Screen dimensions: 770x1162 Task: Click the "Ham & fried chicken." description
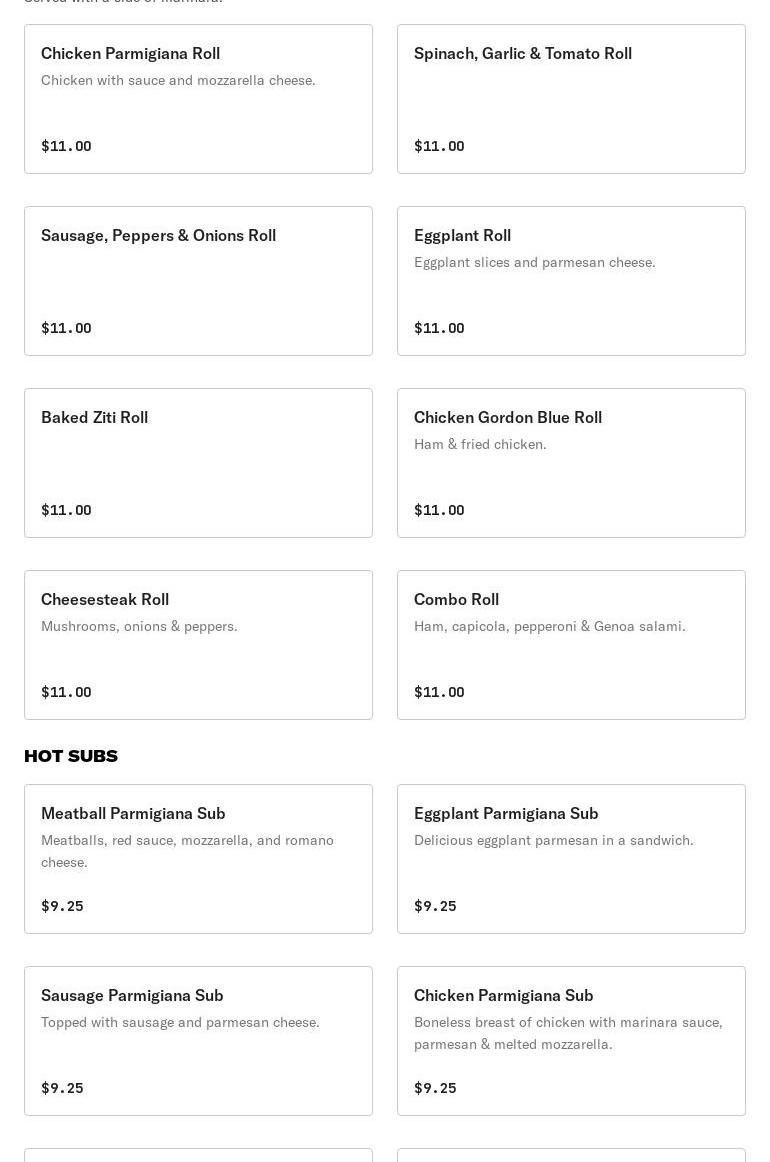click(x=480, y=444)
